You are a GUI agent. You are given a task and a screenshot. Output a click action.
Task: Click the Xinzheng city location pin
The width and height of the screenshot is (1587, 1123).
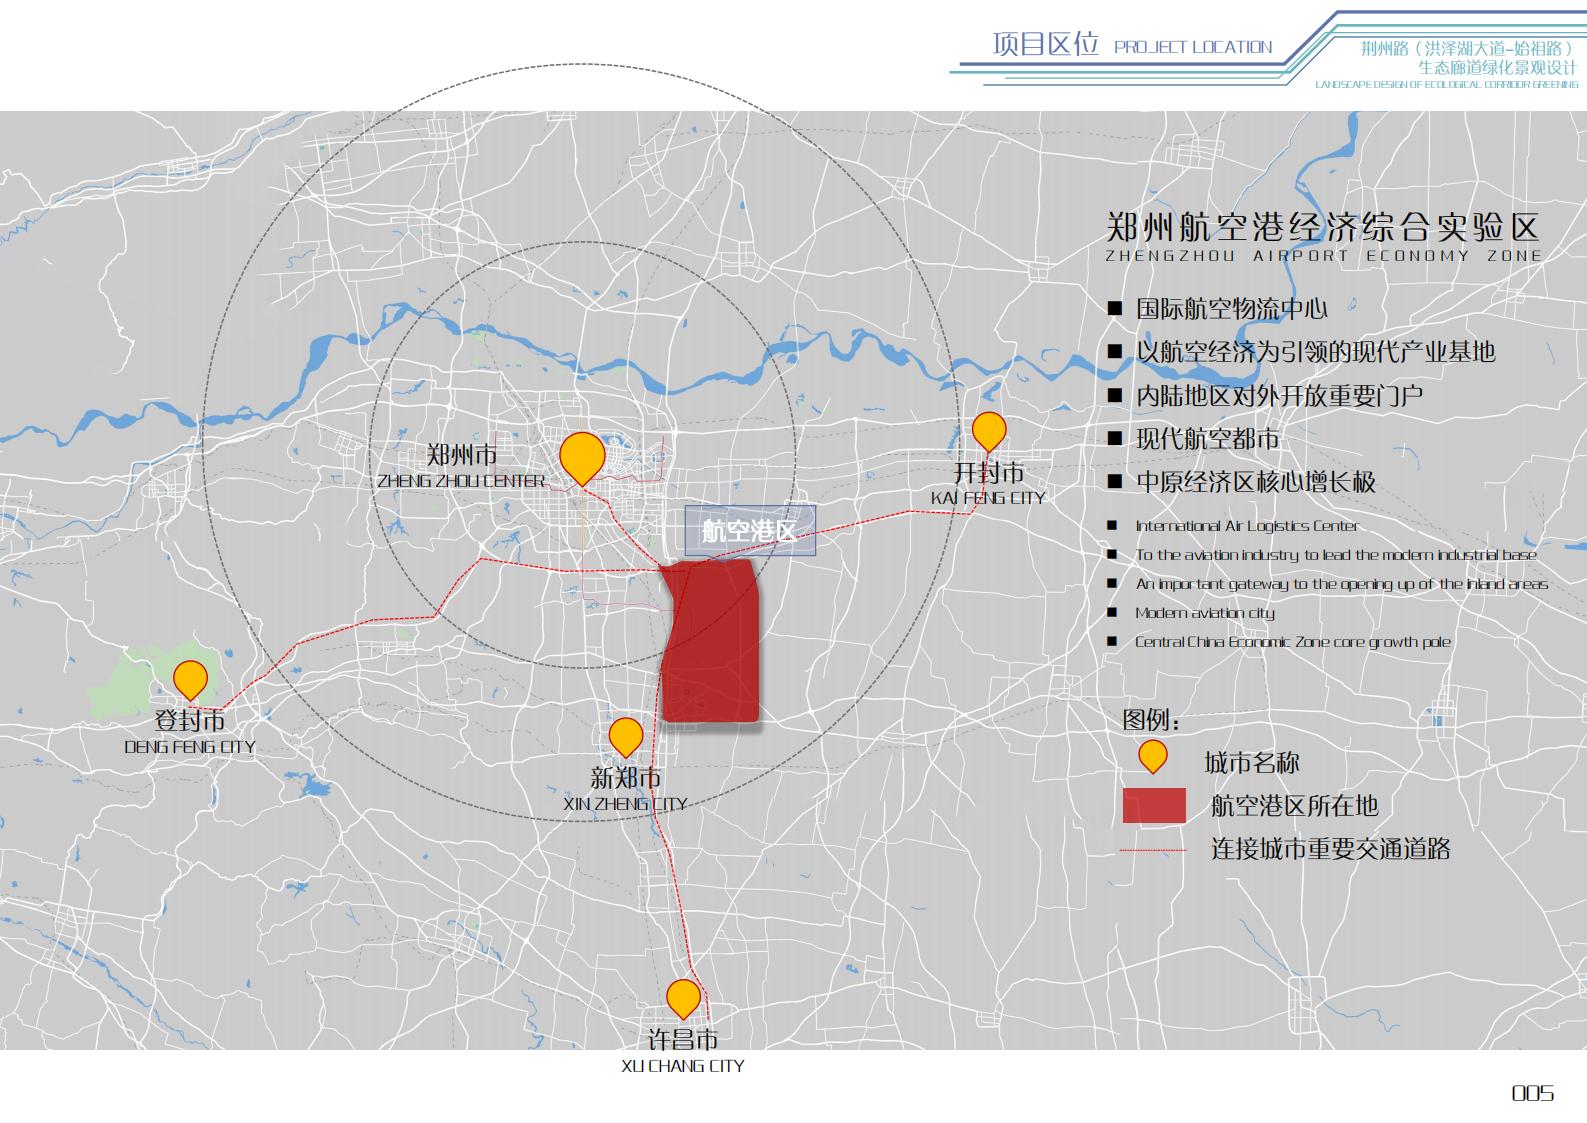pyautogui.click(x=626, y=737)
